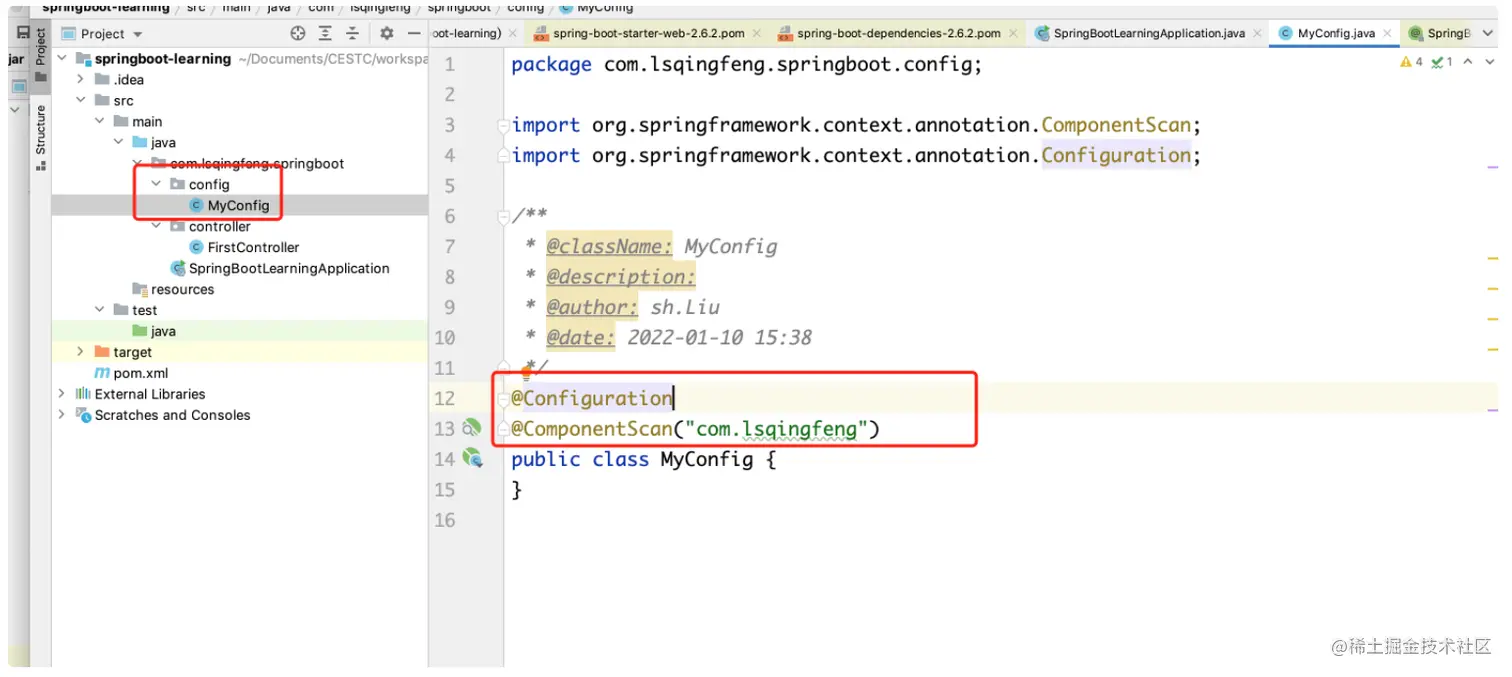The image size is (1512, 677).
Task: Expand Scratches and Consoles node
Action: [62, 415]
